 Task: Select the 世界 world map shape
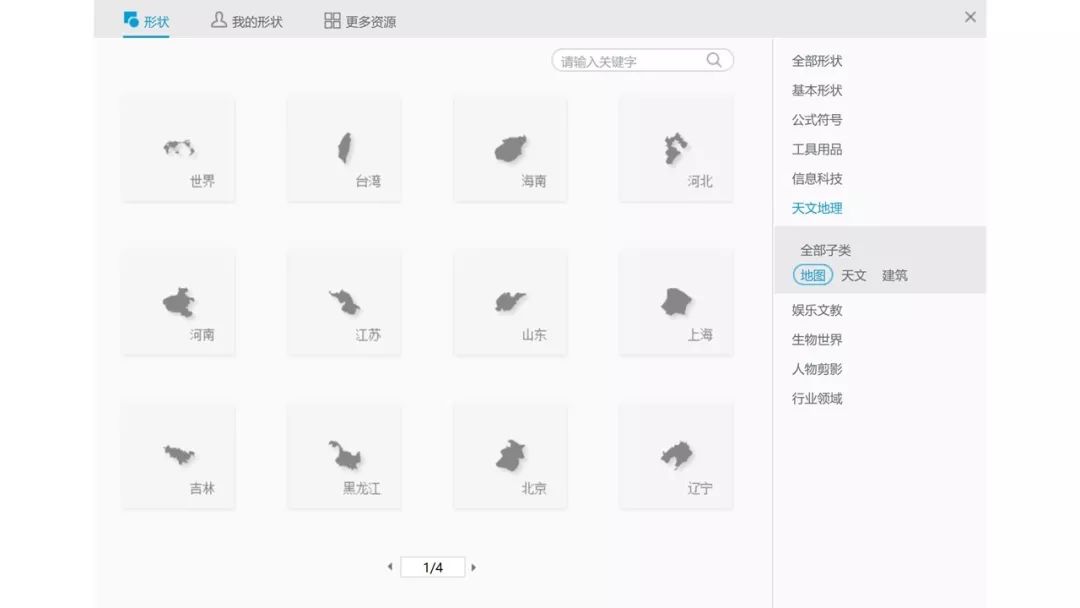pos(178,148)
